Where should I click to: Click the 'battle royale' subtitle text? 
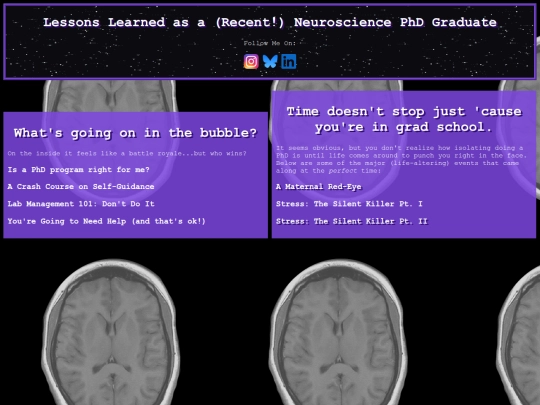[x=127, y=154]
